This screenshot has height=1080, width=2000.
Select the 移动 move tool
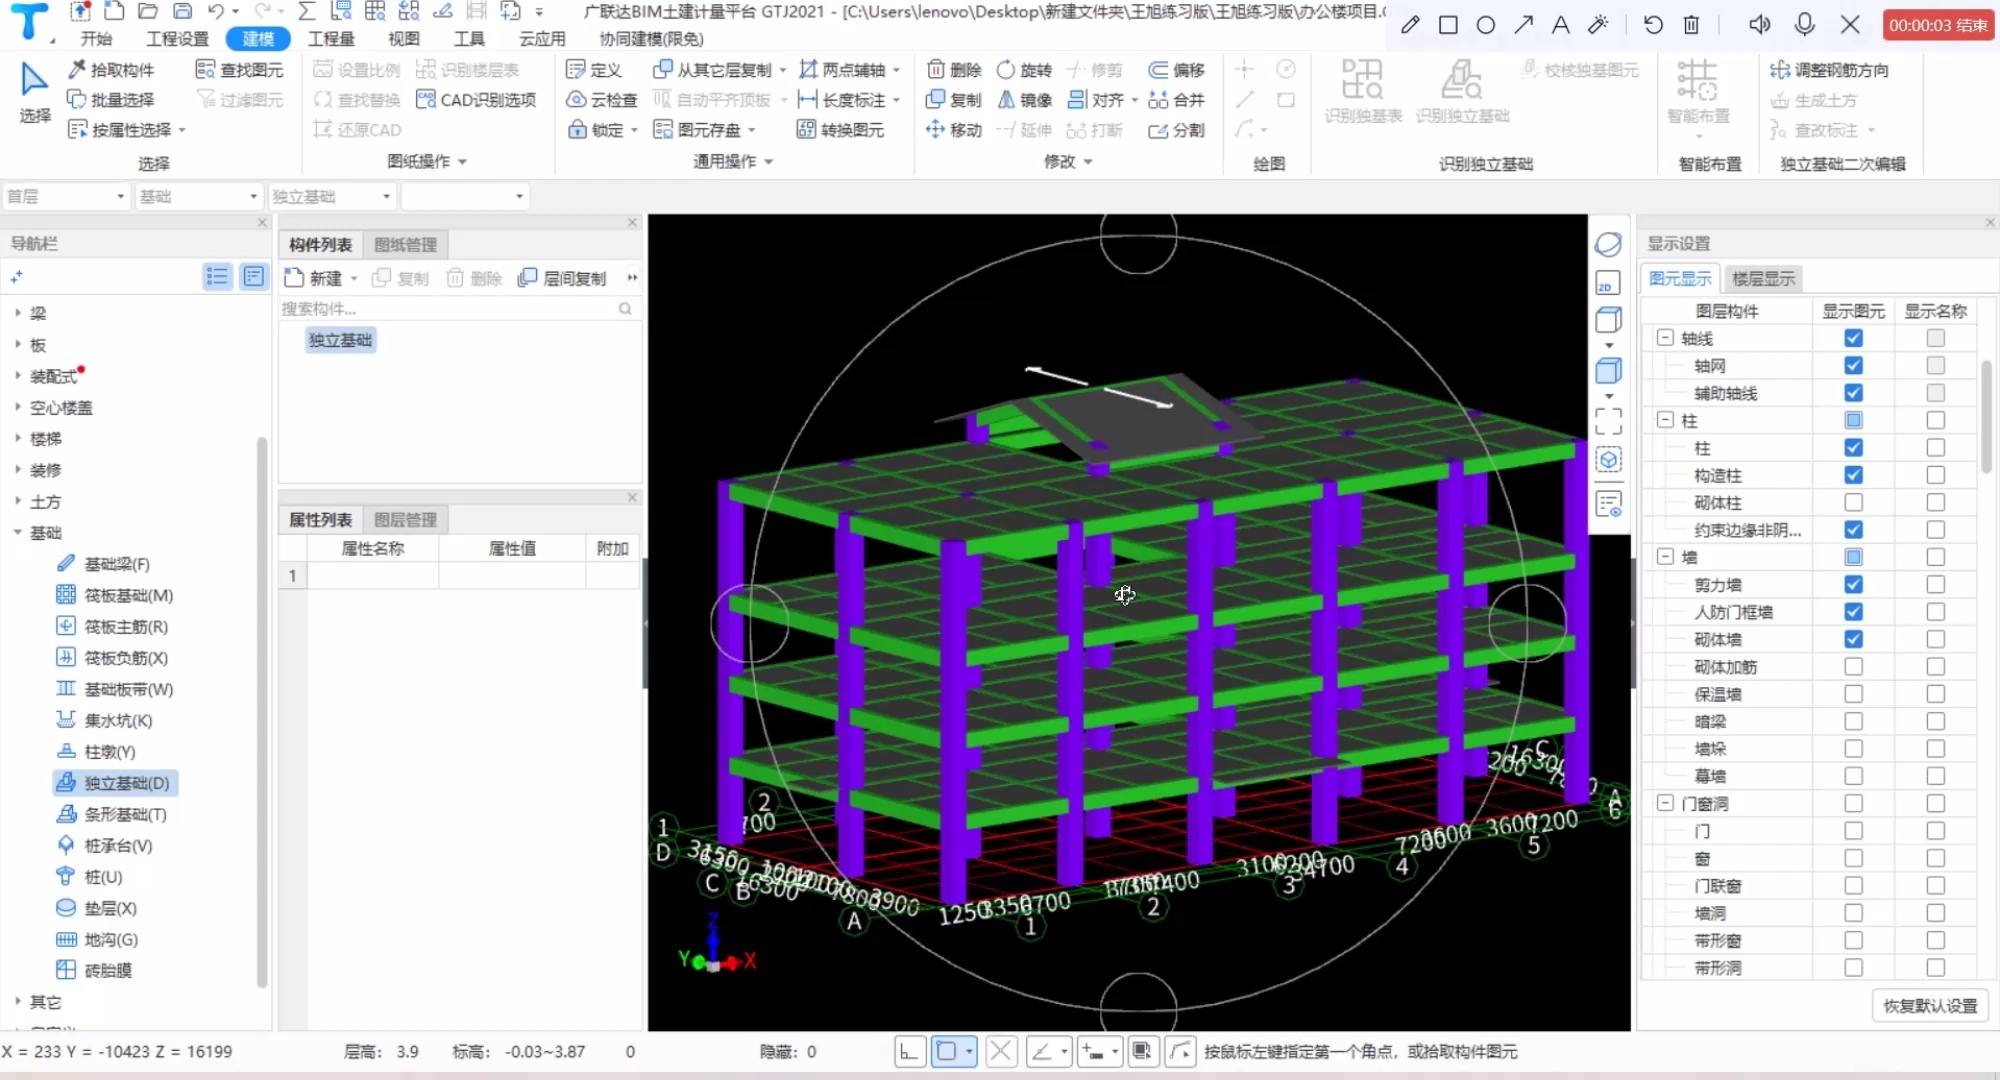point(952,129)
